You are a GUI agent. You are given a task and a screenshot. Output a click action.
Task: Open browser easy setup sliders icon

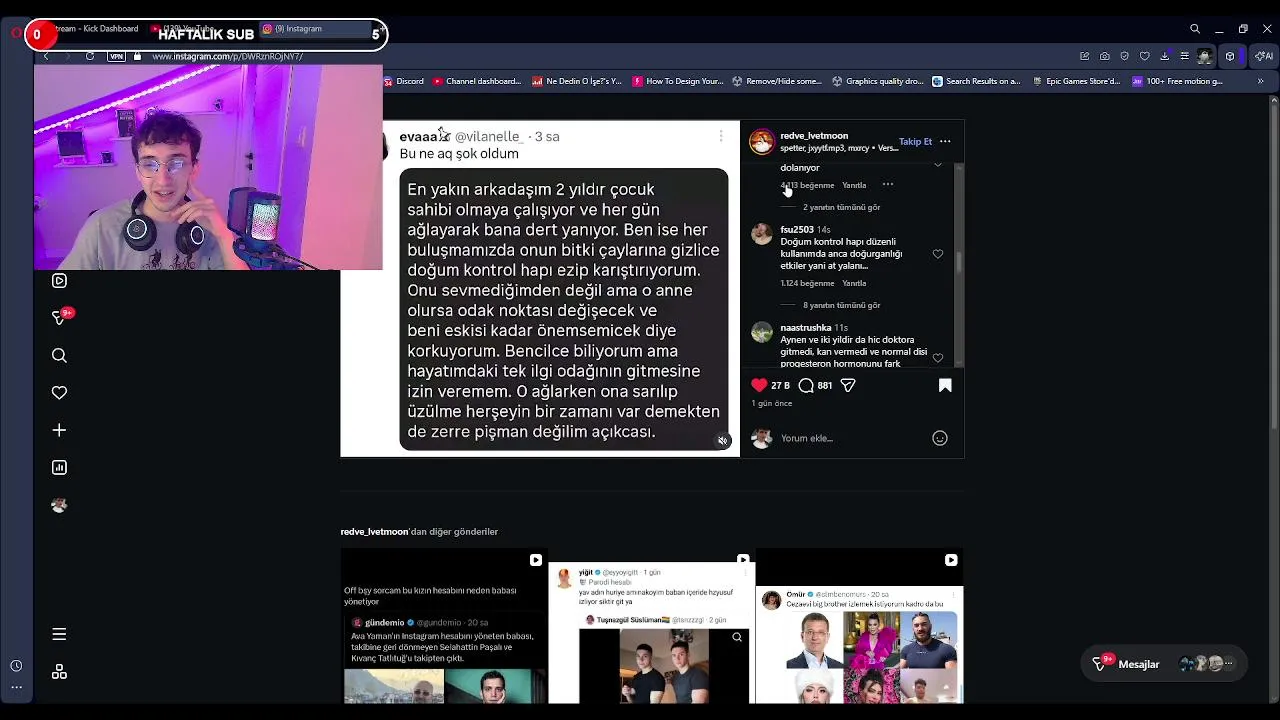click(x=1184, y=56)
